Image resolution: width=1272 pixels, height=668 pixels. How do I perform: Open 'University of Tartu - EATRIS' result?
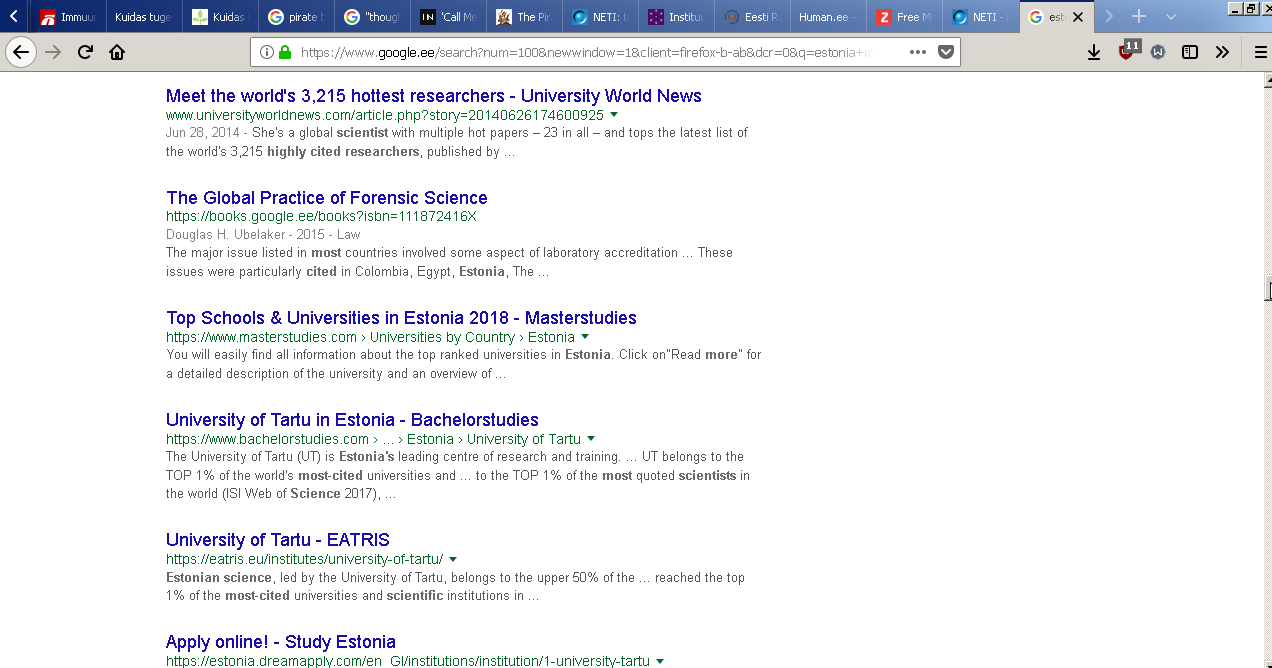pyautogui.click(x=277, y=540)
